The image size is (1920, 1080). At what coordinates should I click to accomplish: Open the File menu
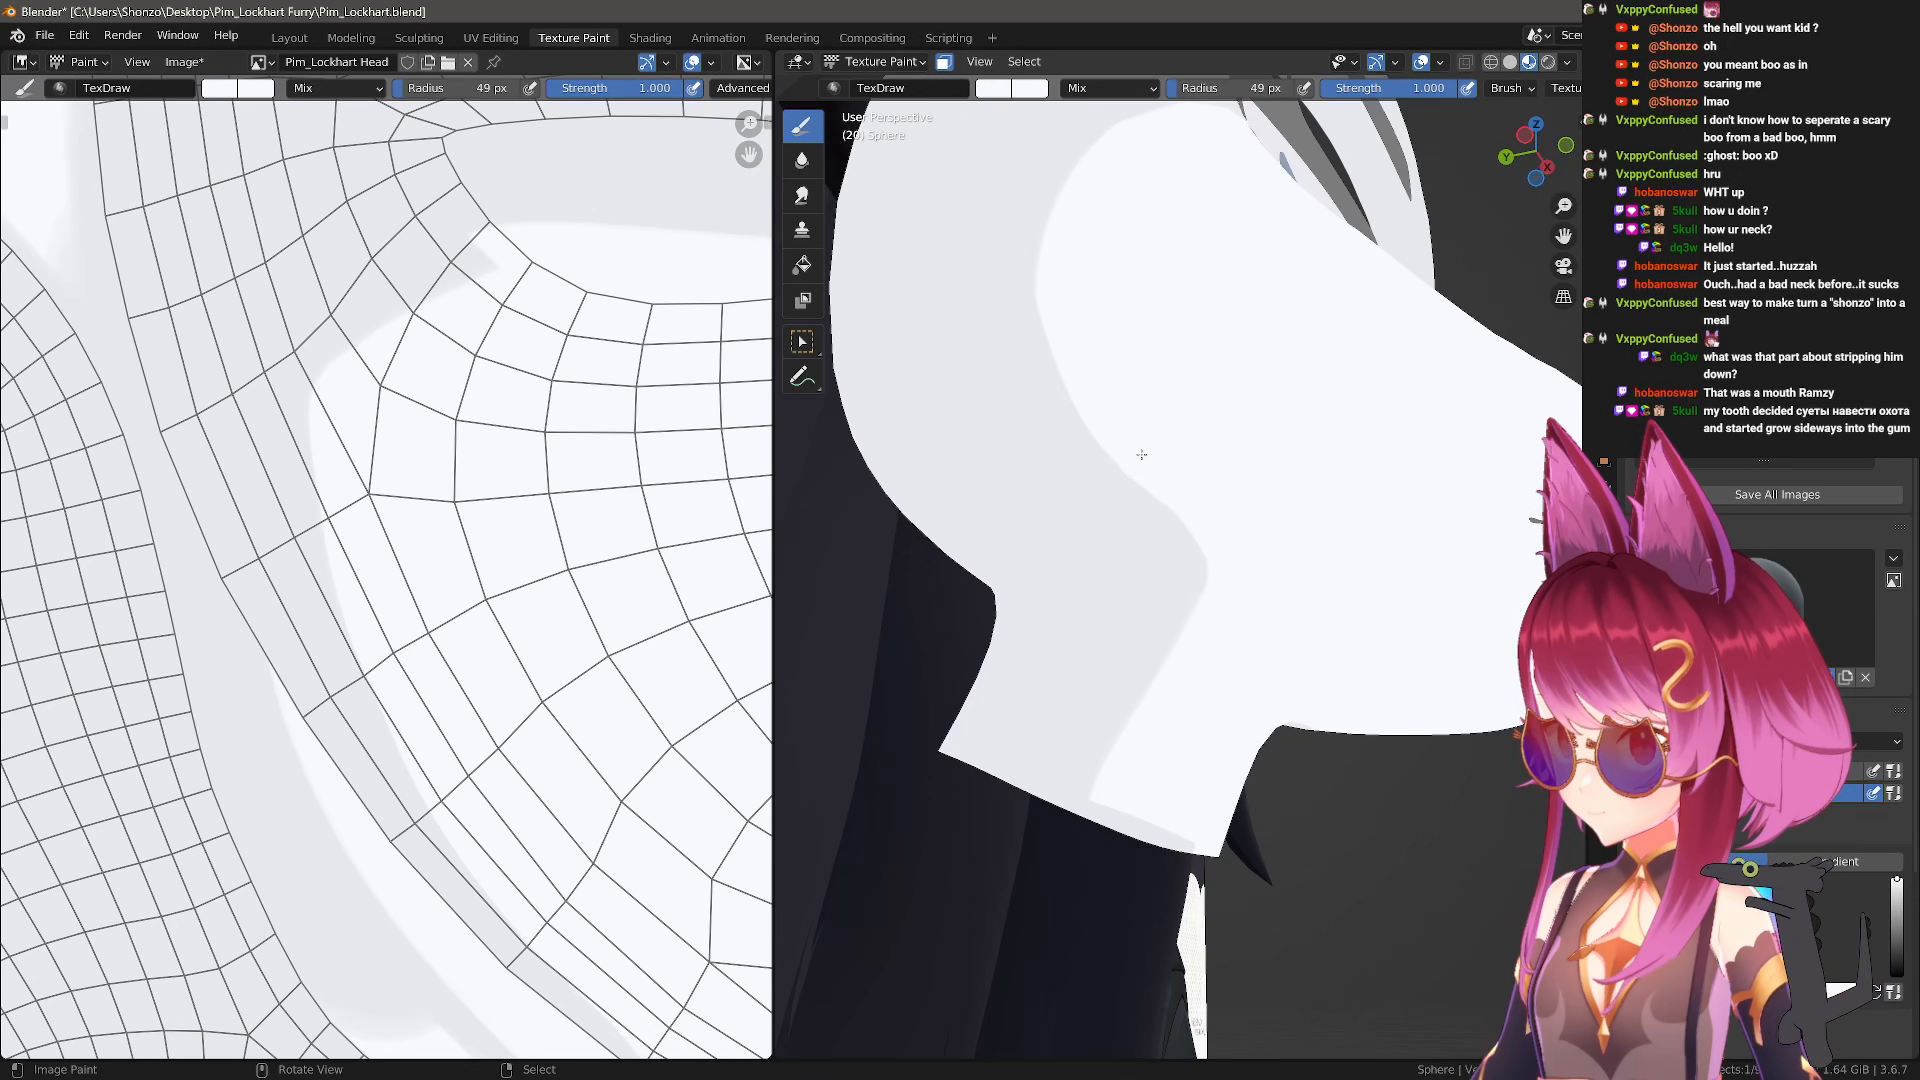(x=45, y=35)
